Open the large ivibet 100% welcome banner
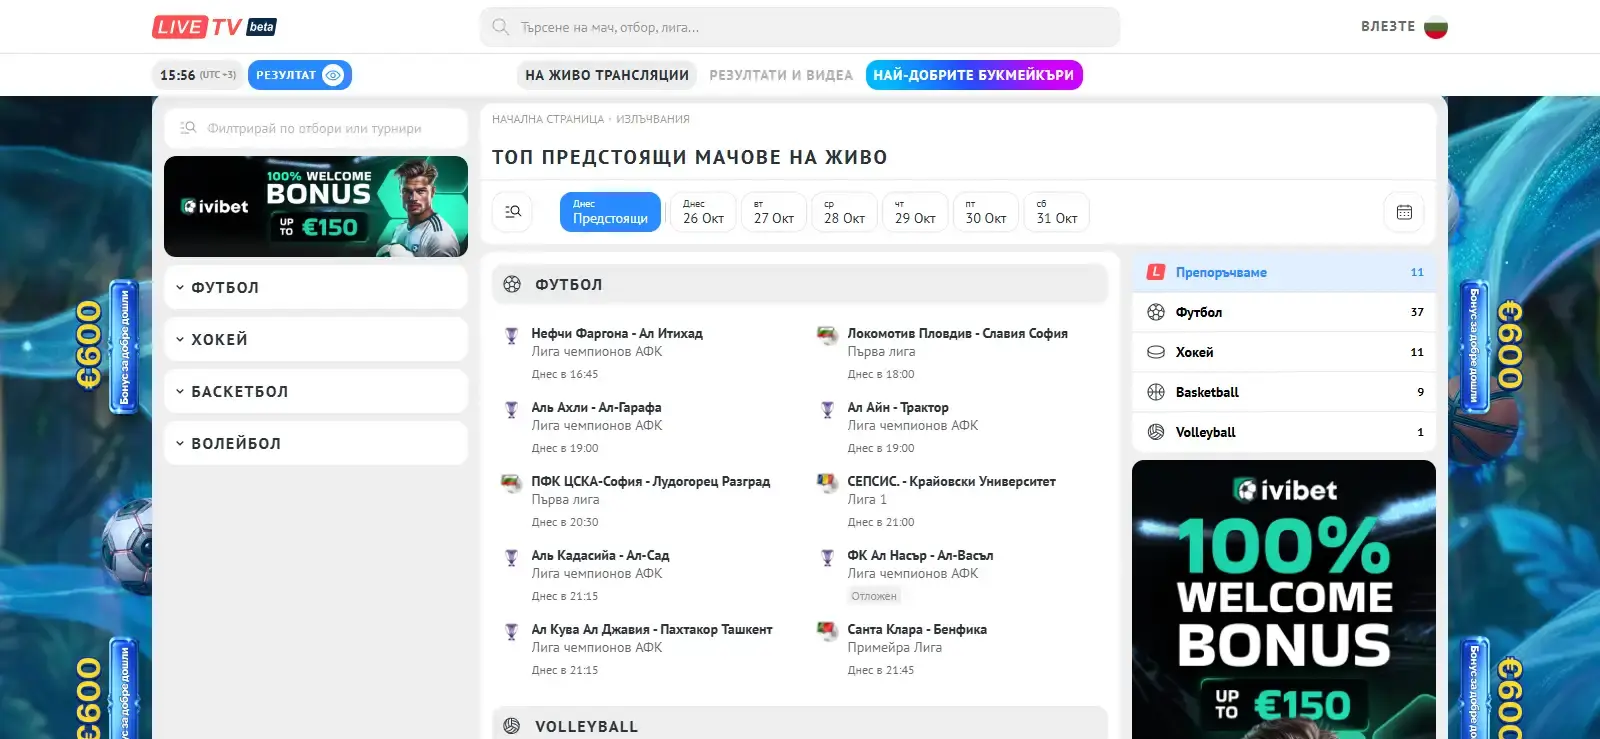 tap(1284, 599)
